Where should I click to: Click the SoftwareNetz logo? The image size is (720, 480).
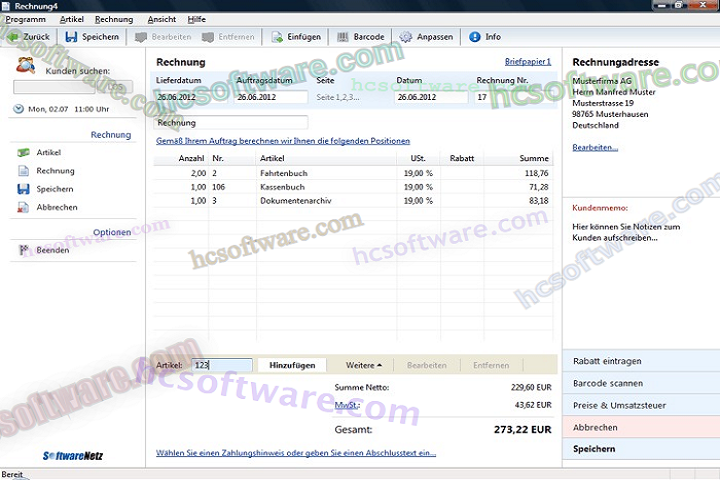click(x=73, y=456)
